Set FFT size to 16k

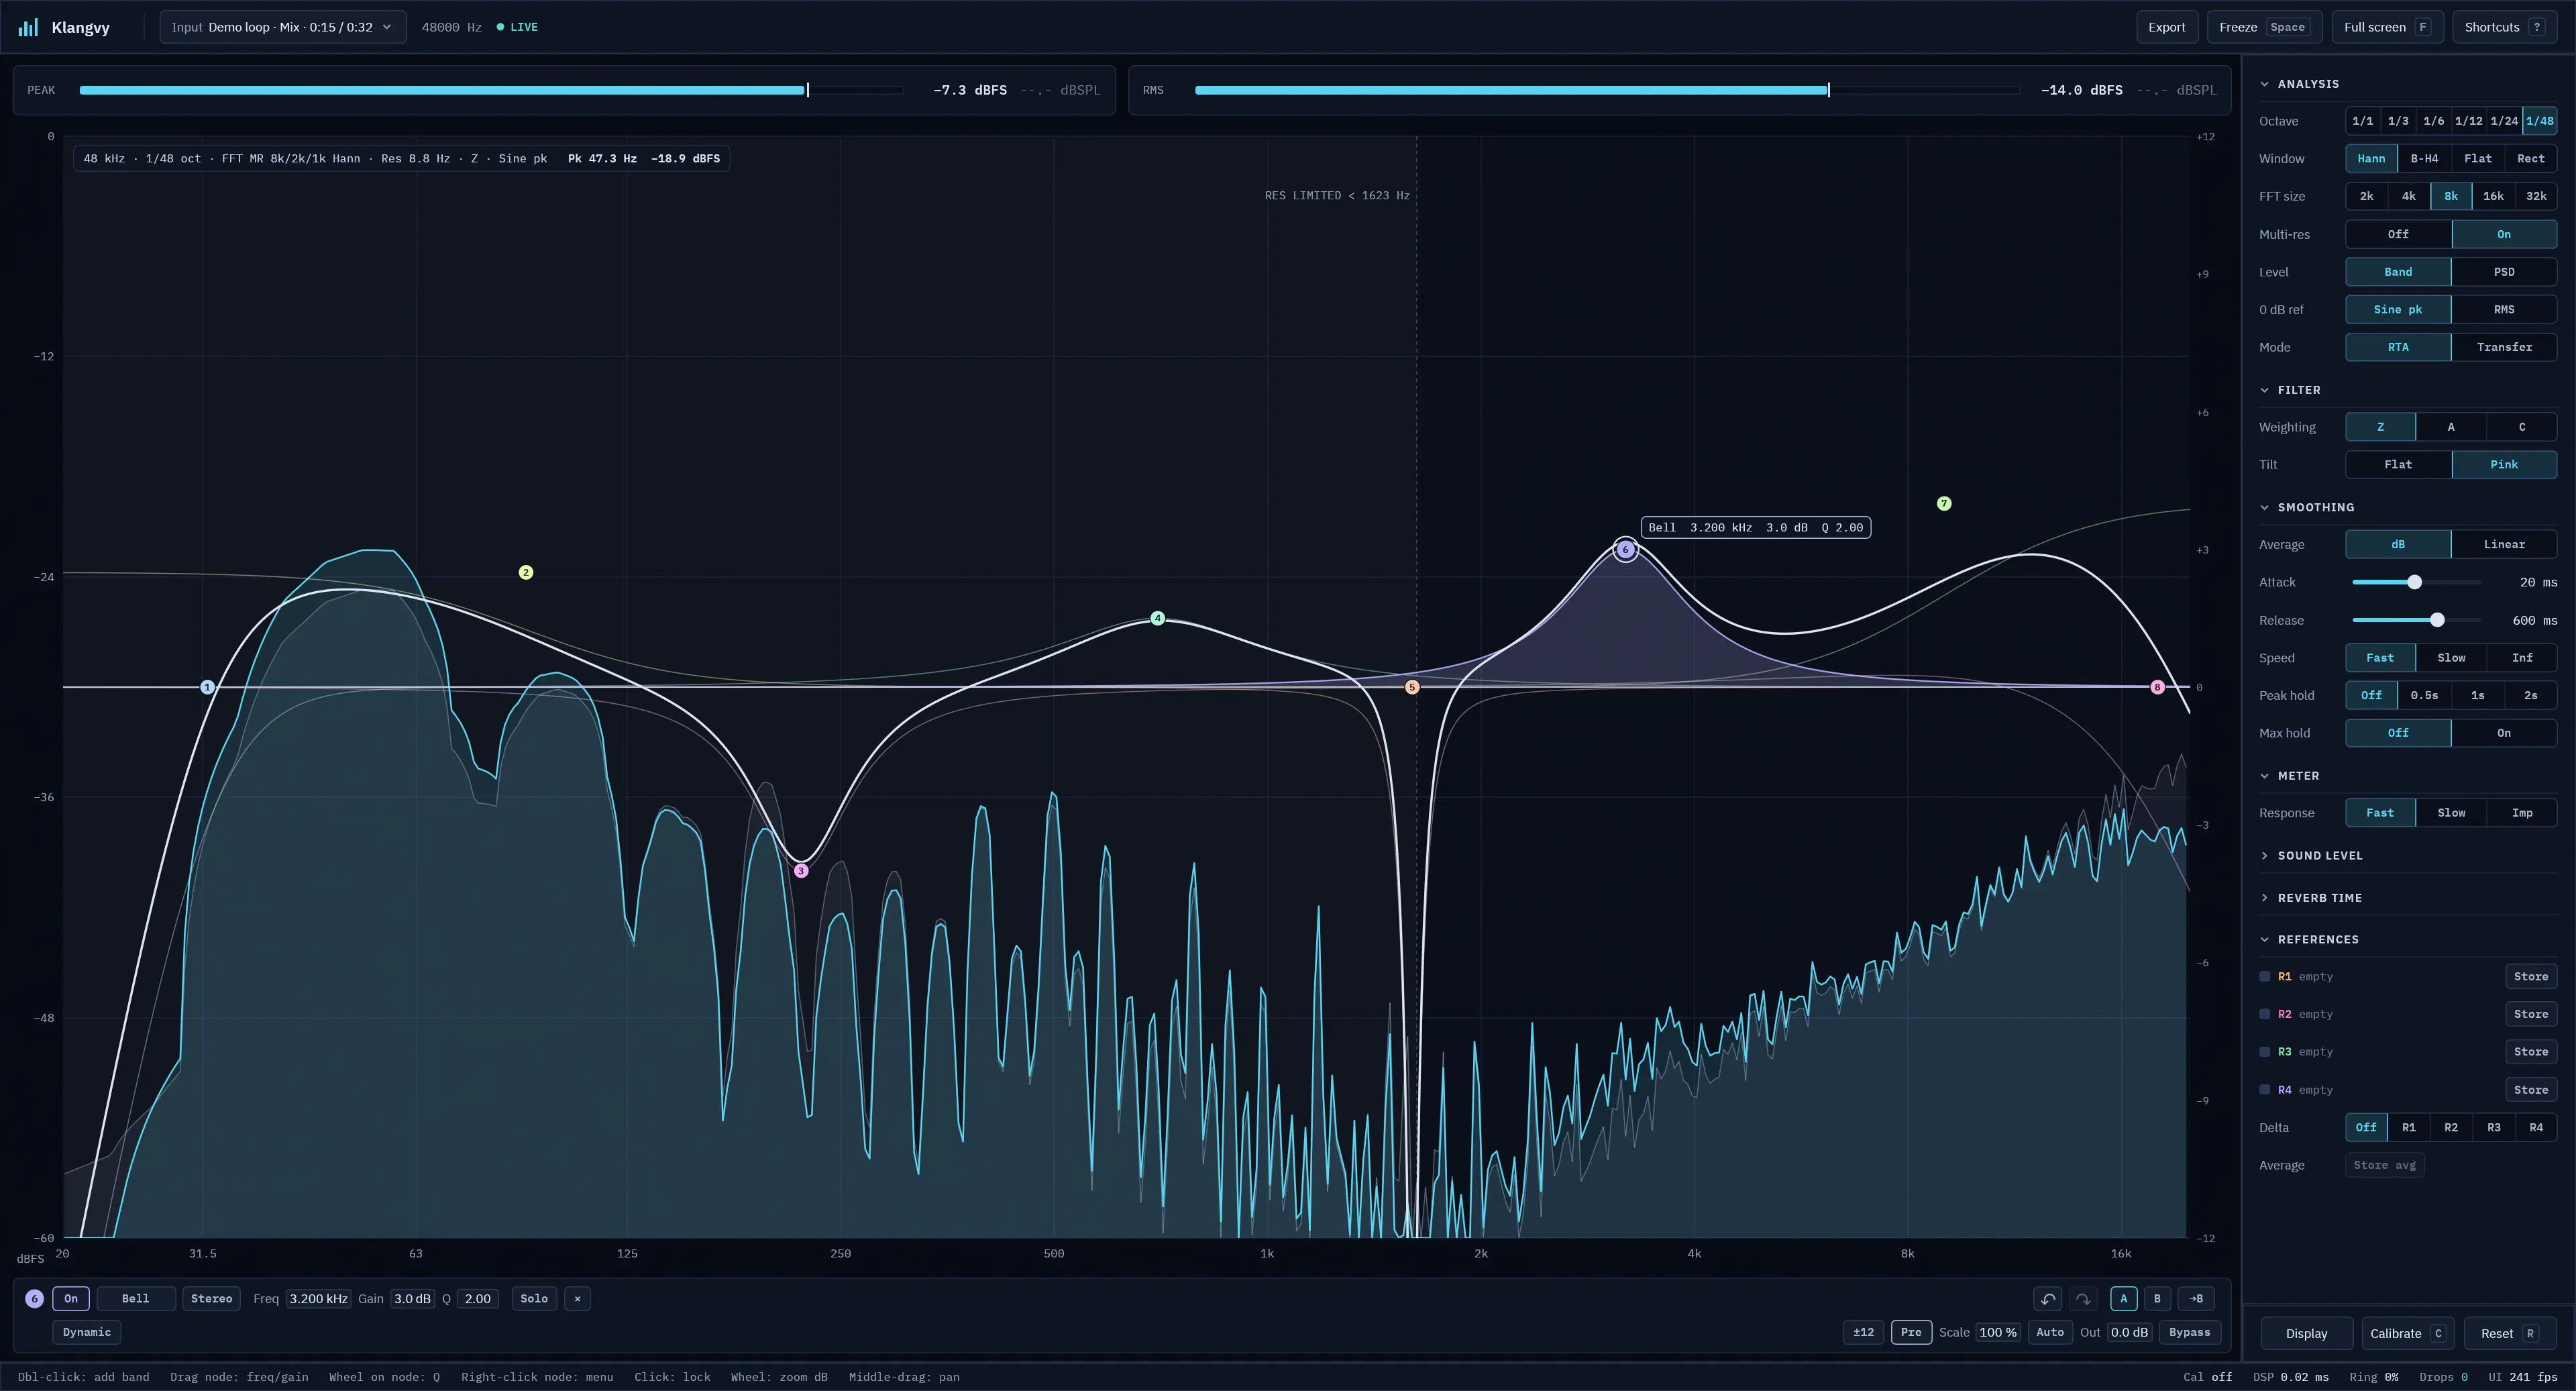[x=2493, y=196]
